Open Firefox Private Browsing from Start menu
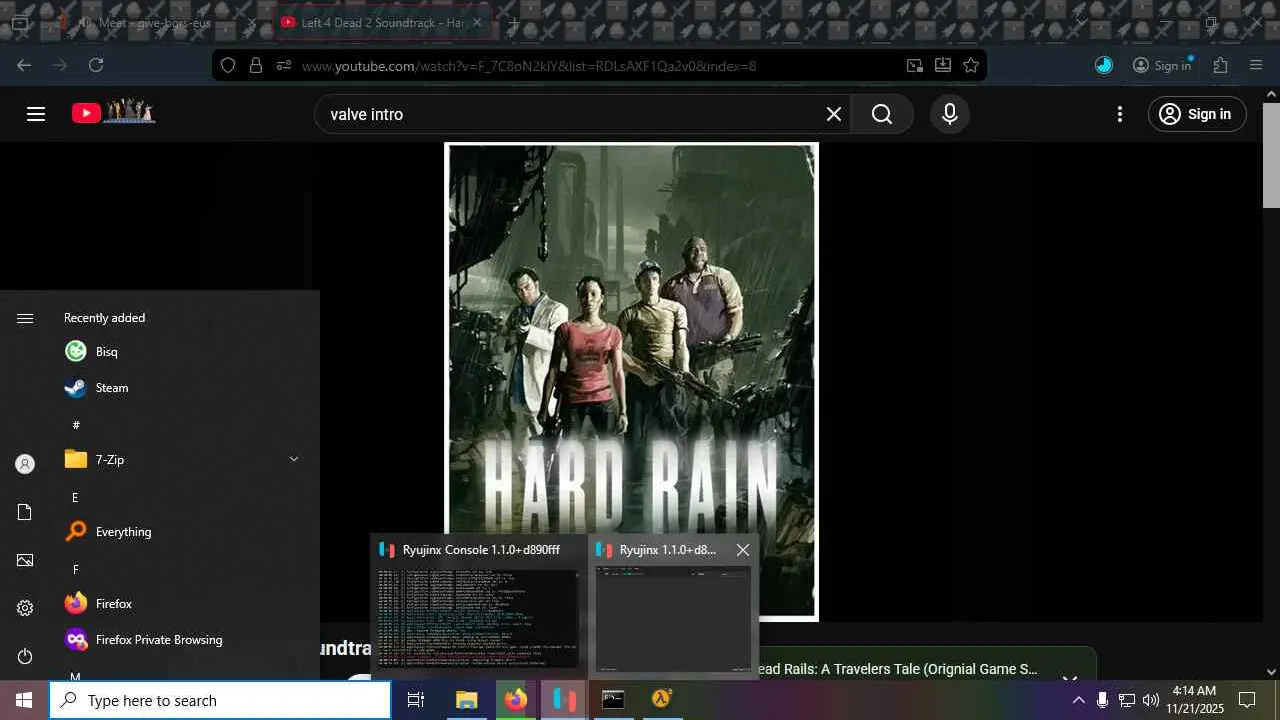Image resolution: width=1280 pixels, height=720 pixels. (x=184, y=640)
